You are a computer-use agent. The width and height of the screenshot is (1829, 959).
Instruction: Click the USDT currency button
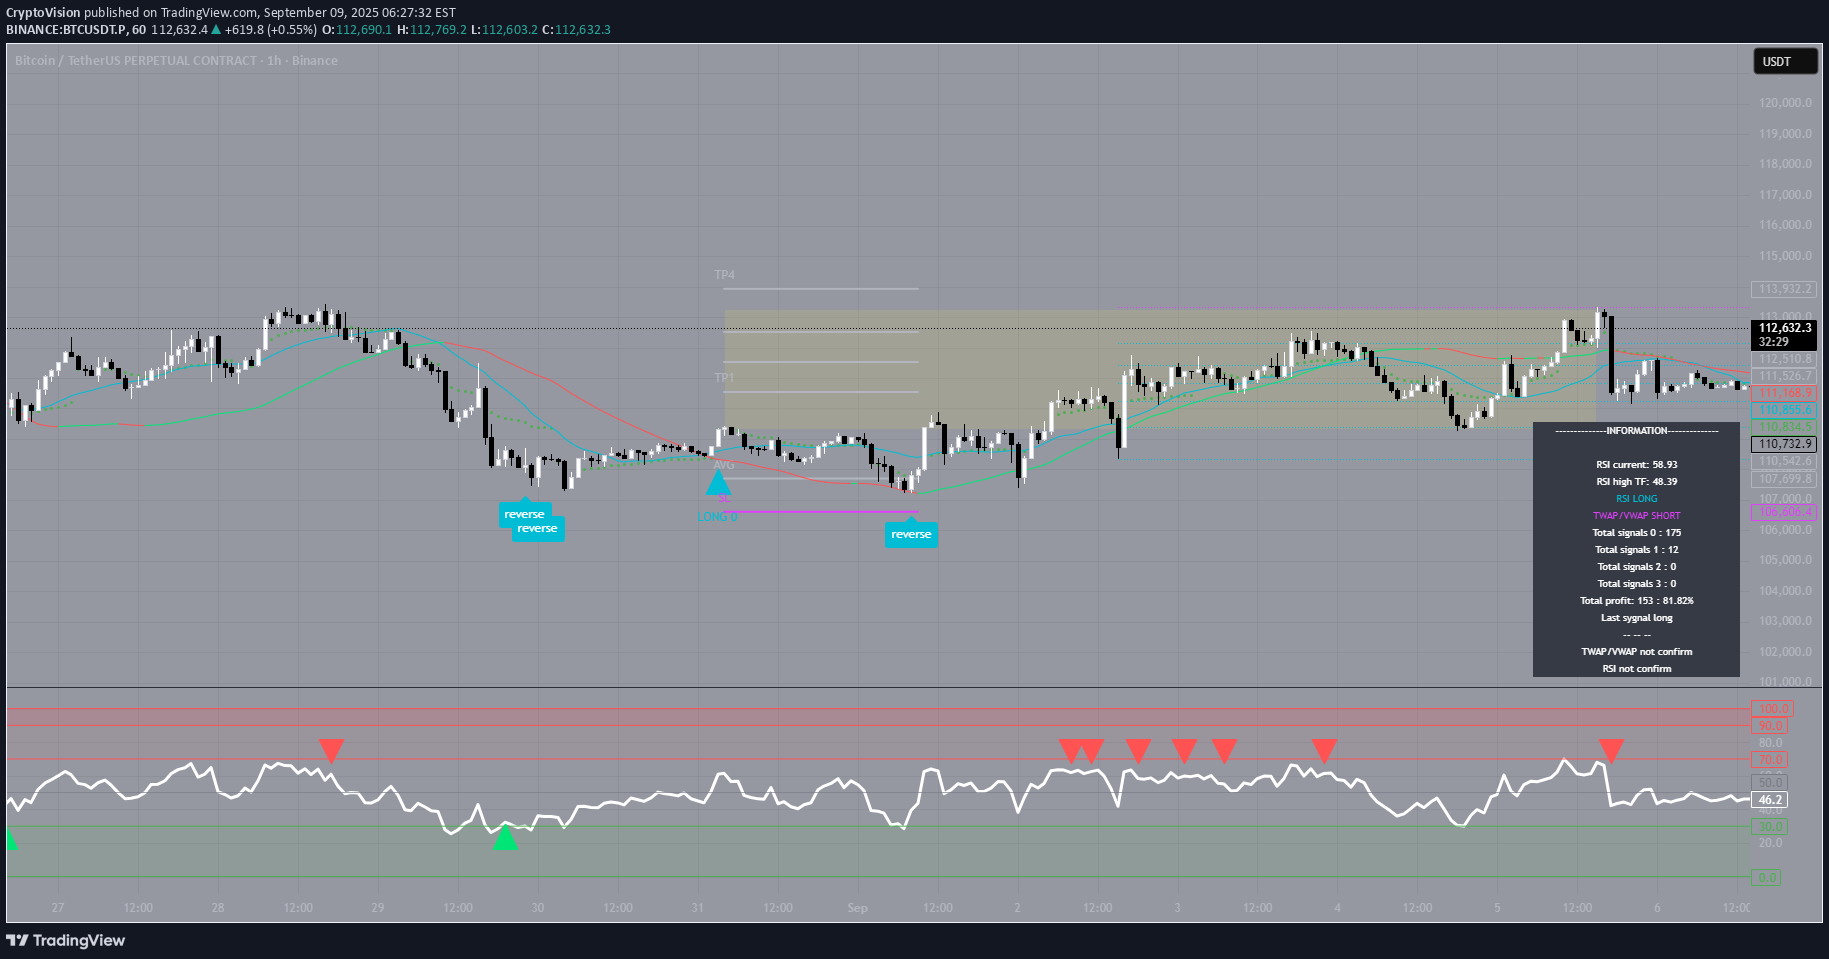(x=1786, y=62)
